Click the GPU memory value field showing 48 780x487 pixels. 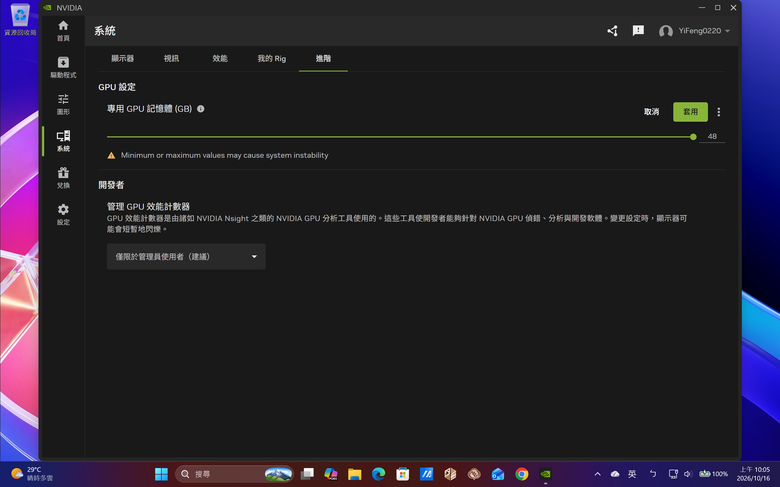pos(712,136)
